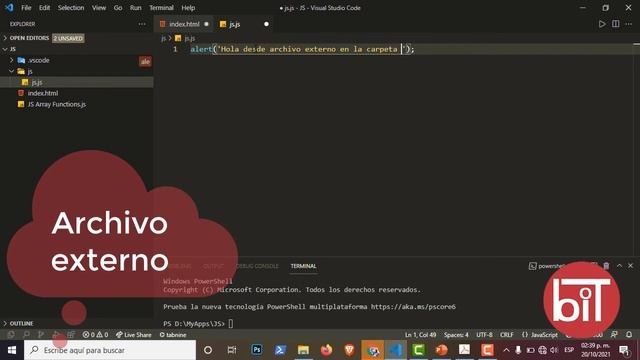
Task: Open Cortana circle on the taskbar
Action: 208,350
